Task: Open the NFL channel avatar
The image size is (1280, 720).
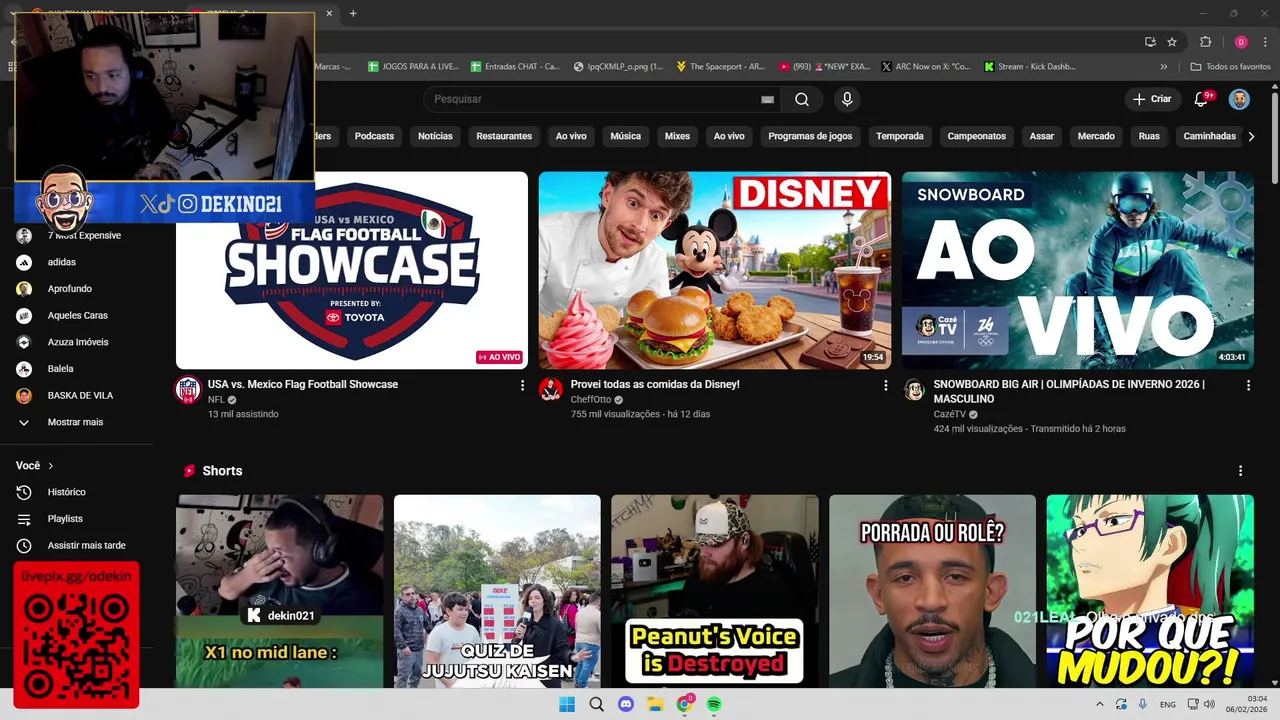Action: (x=188, y=390)
